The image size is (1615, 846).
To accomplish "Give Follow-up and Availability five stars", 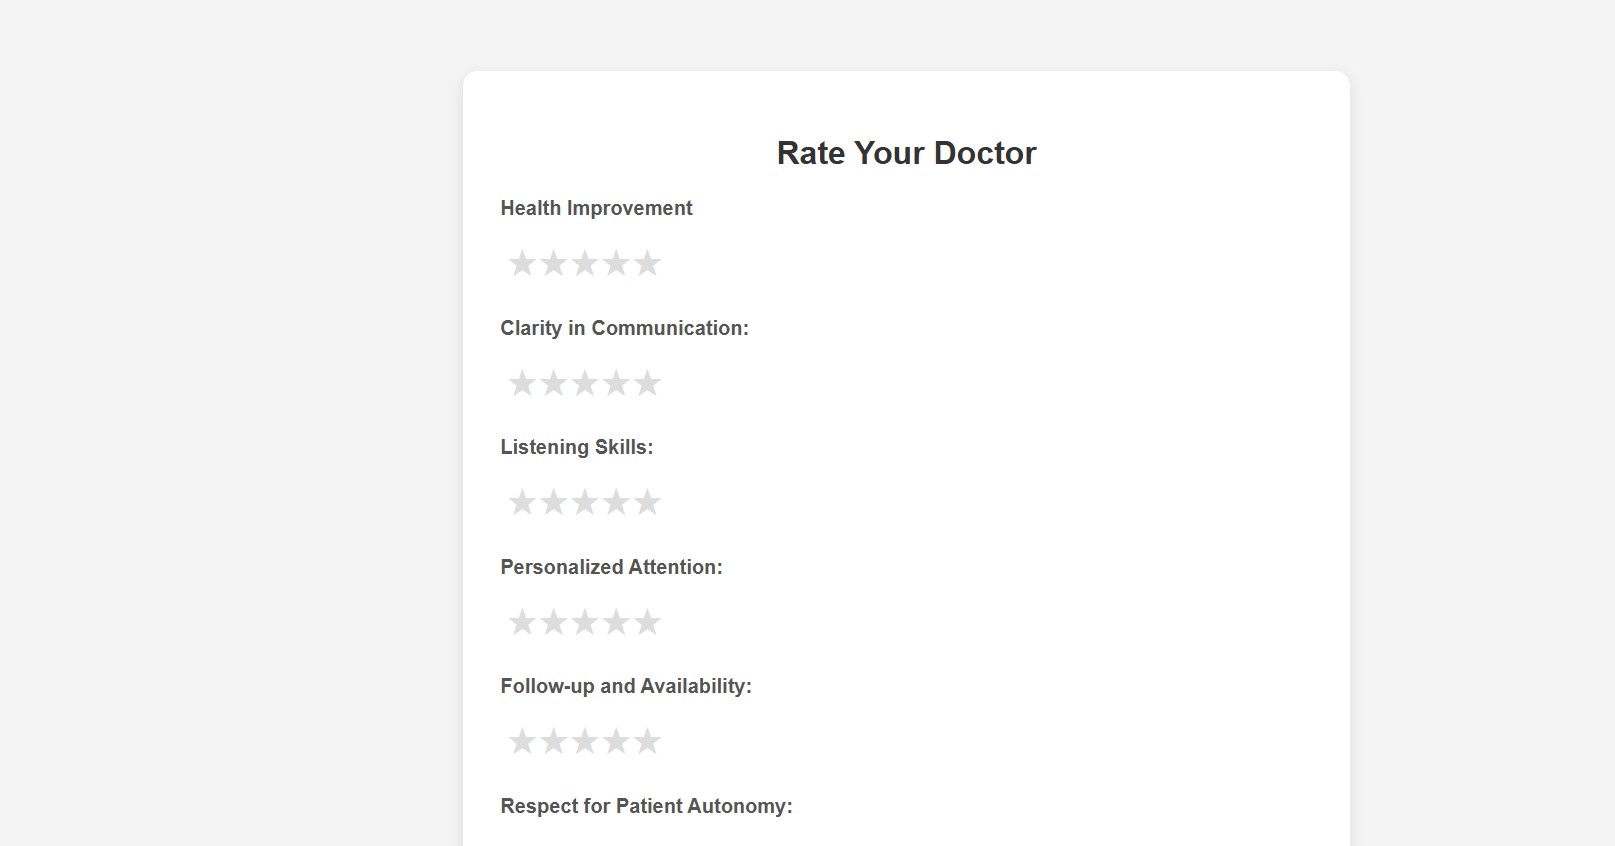I will (x=648, y=741).
